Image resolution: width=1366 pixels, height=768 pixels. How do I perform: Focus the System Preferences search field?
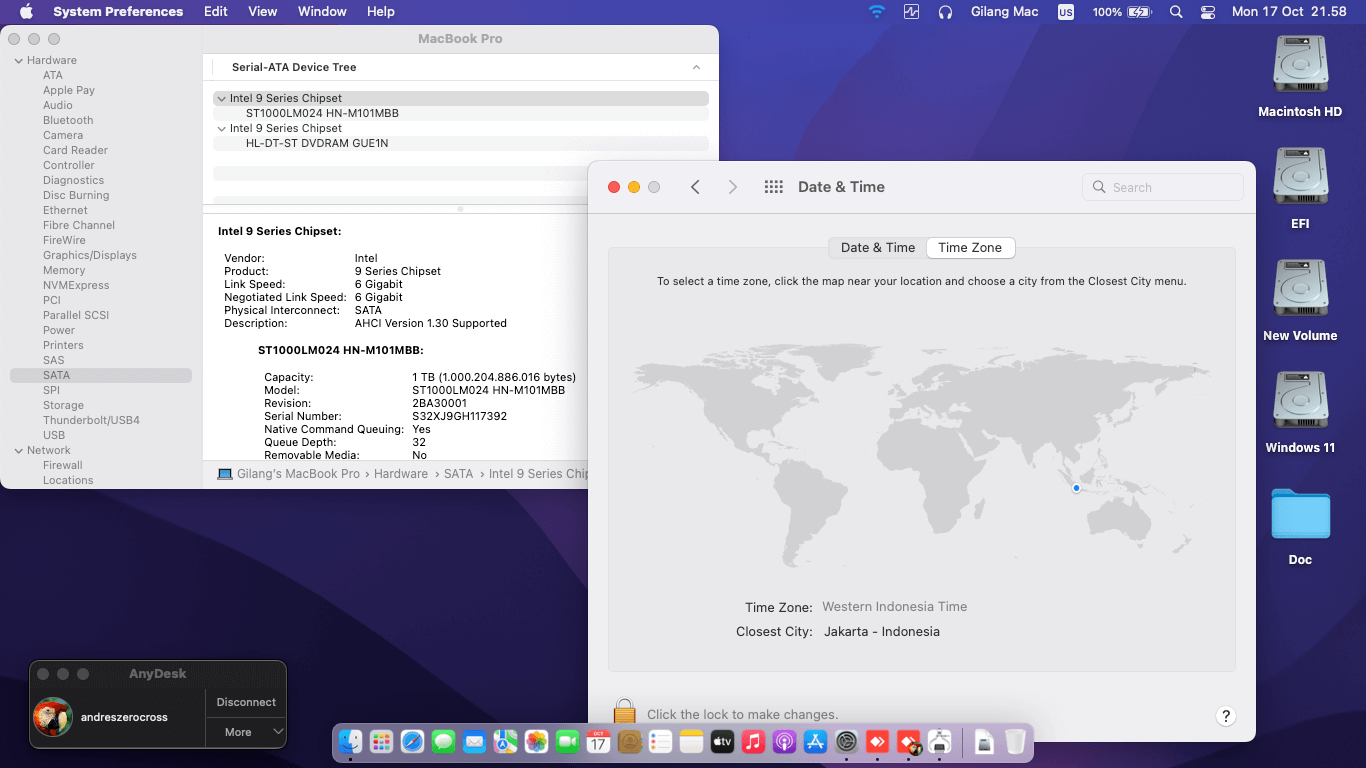[1163, 187]
